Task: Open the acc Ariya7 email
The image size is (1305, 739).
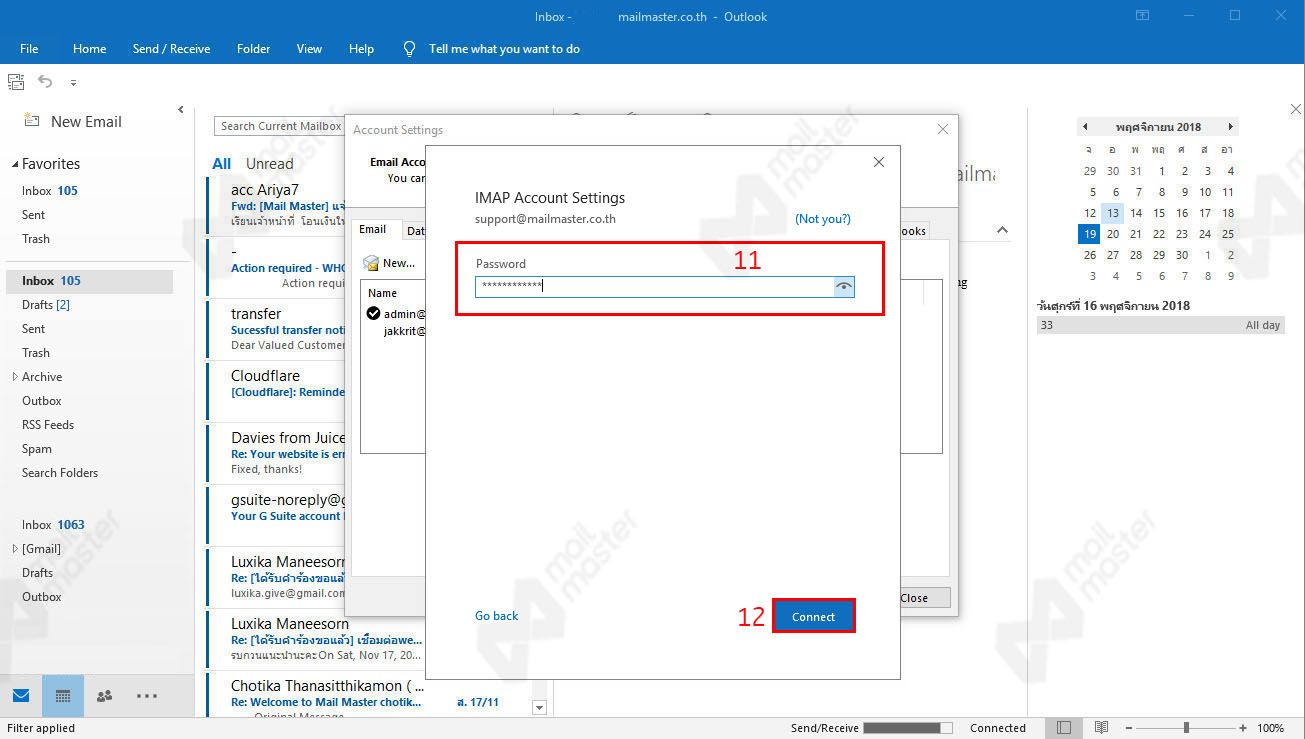Action: 276,205
